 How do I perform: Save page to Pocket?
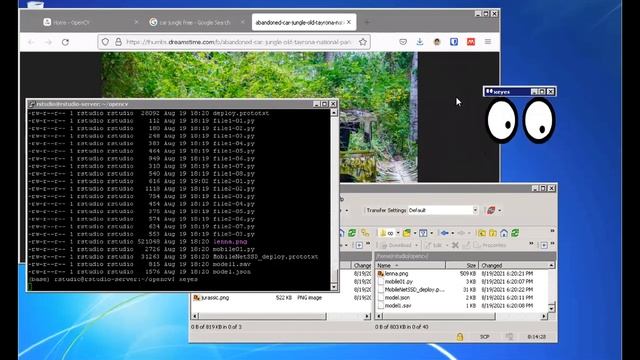403,42
